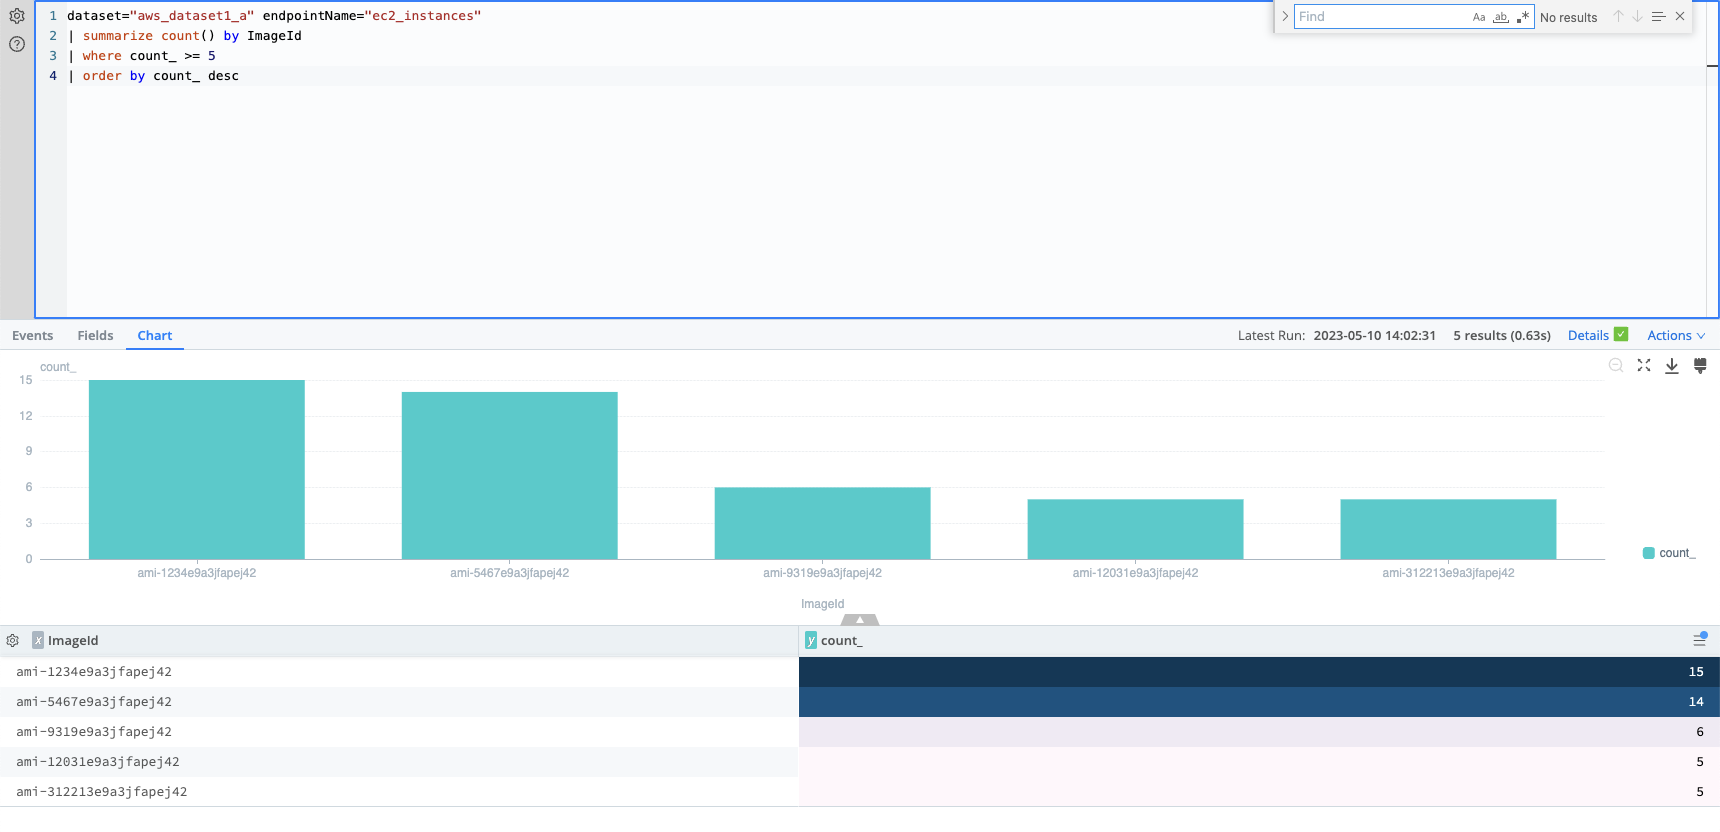The height and width of the screenshot is (832, 1720).
Task: Click the count value 6 cell
Action: 1259,732
